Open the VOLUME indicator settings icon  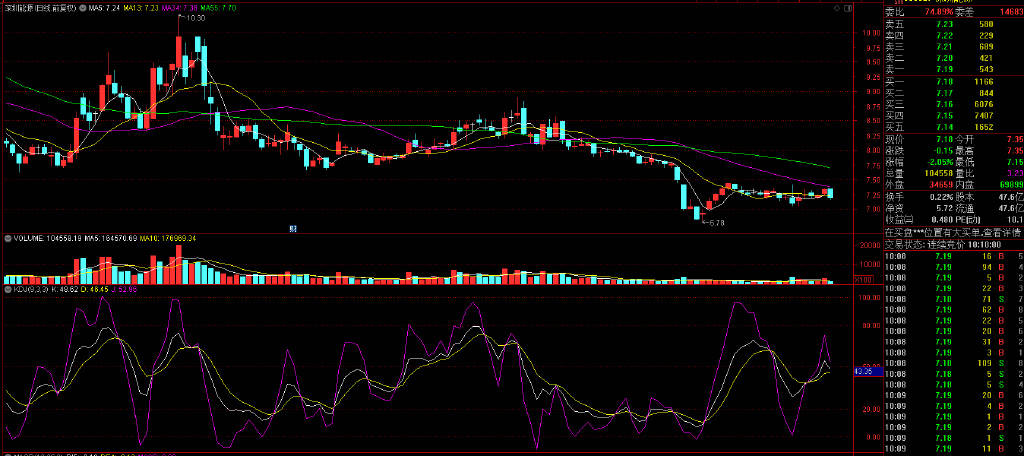pyautogui.click(x=7, y=238)
